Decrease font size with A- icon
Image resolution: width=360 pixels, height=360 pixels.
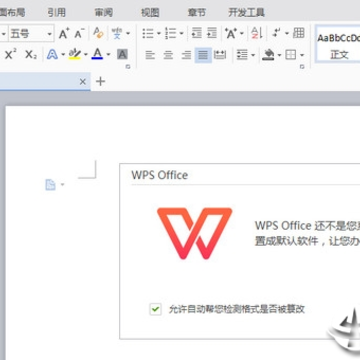pyautogui.click(x=79, y=33)
